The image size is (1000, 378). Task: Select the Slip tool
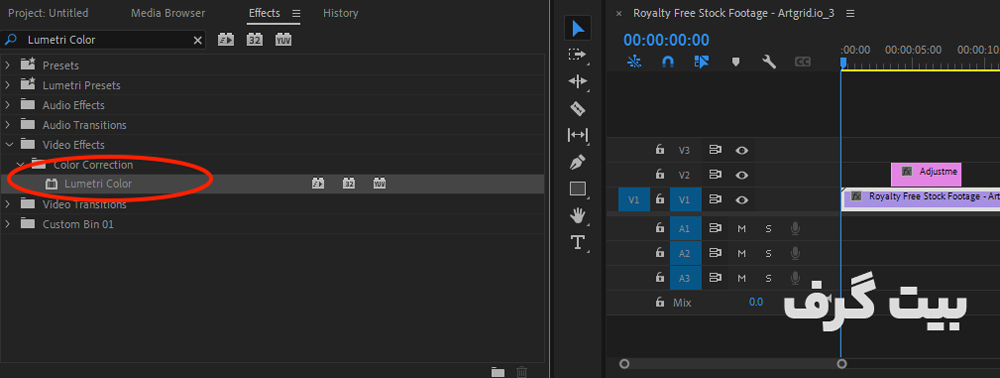[577, 135]
